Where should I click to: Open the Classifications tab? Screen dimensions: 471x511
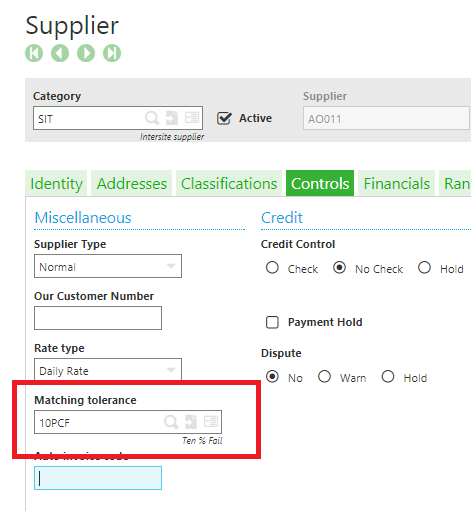[x=229, y=183]
